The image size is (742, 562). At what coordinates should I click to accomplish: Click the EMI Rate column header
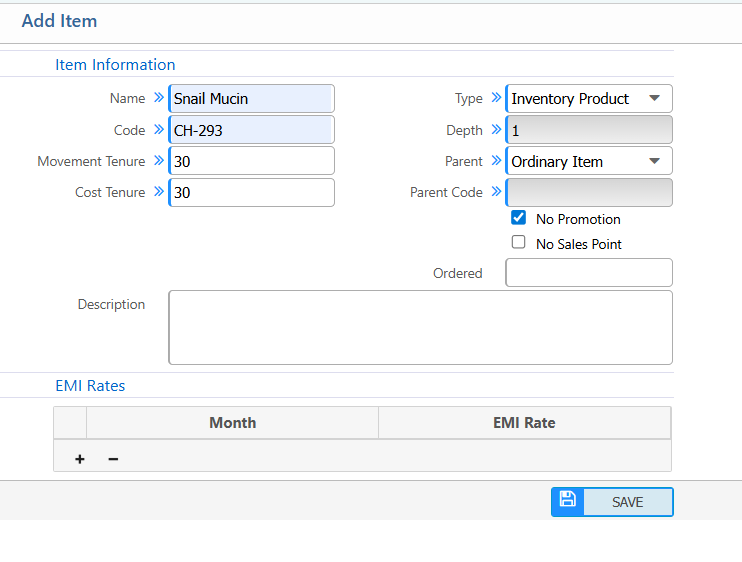pos(524,423)
